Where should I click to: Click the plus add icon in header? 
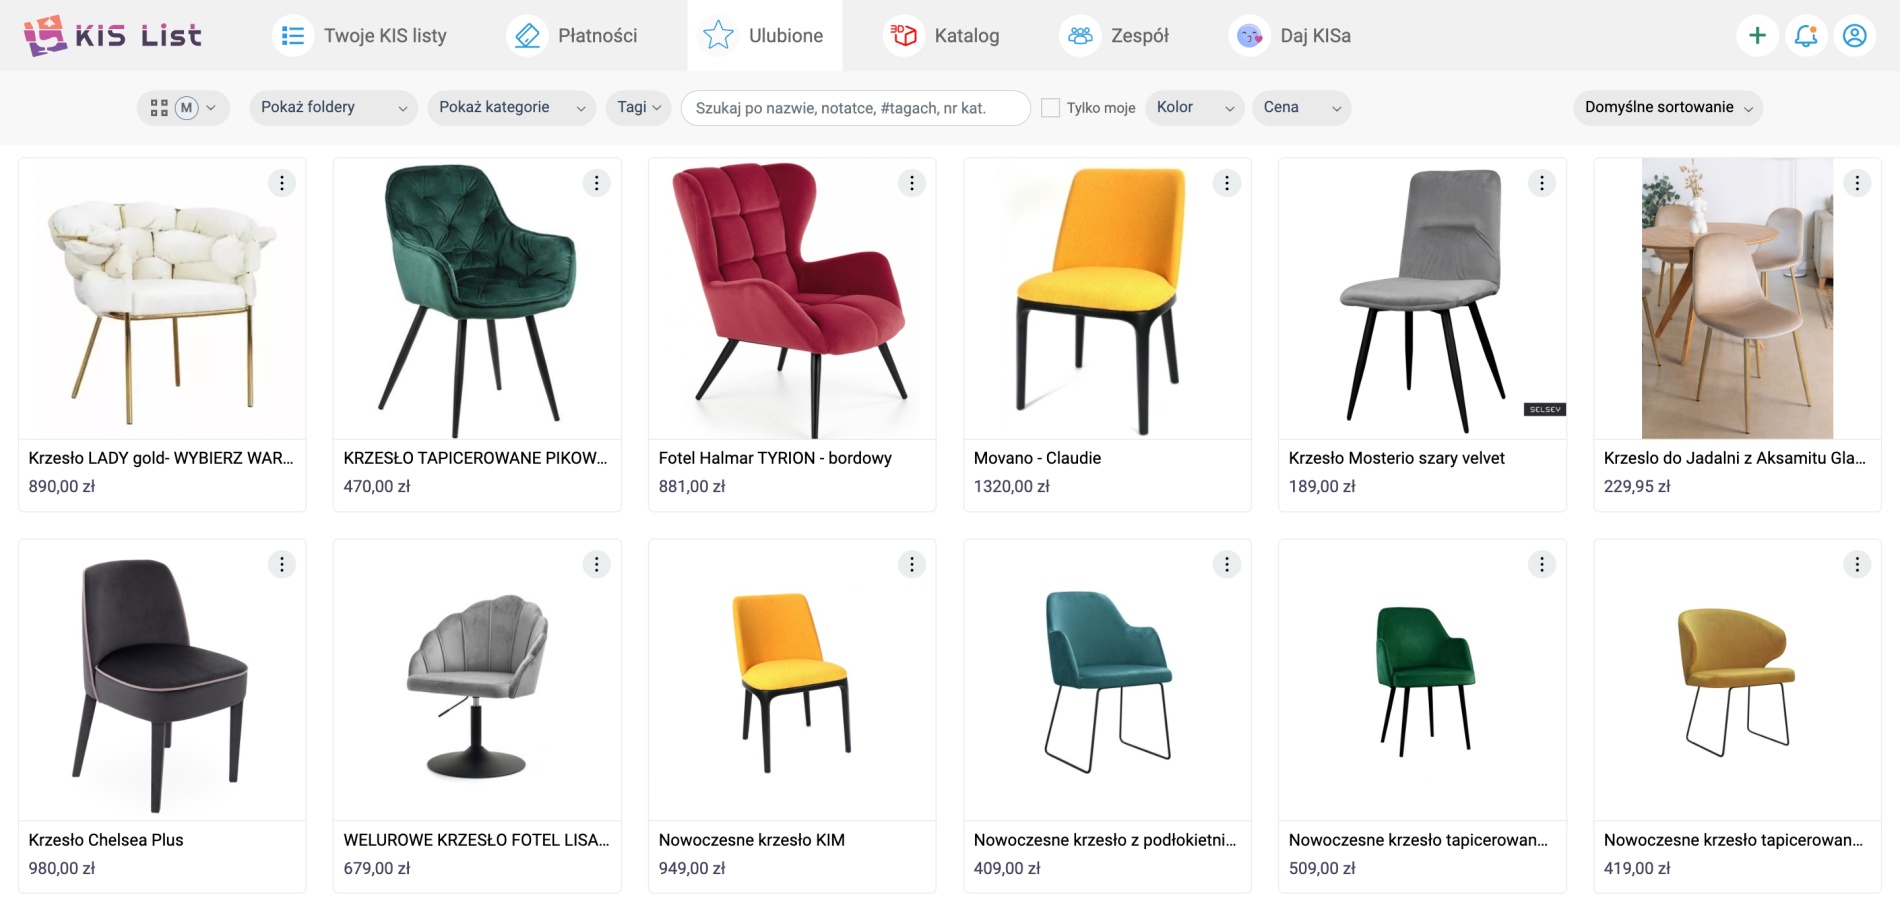[1757, 36]
